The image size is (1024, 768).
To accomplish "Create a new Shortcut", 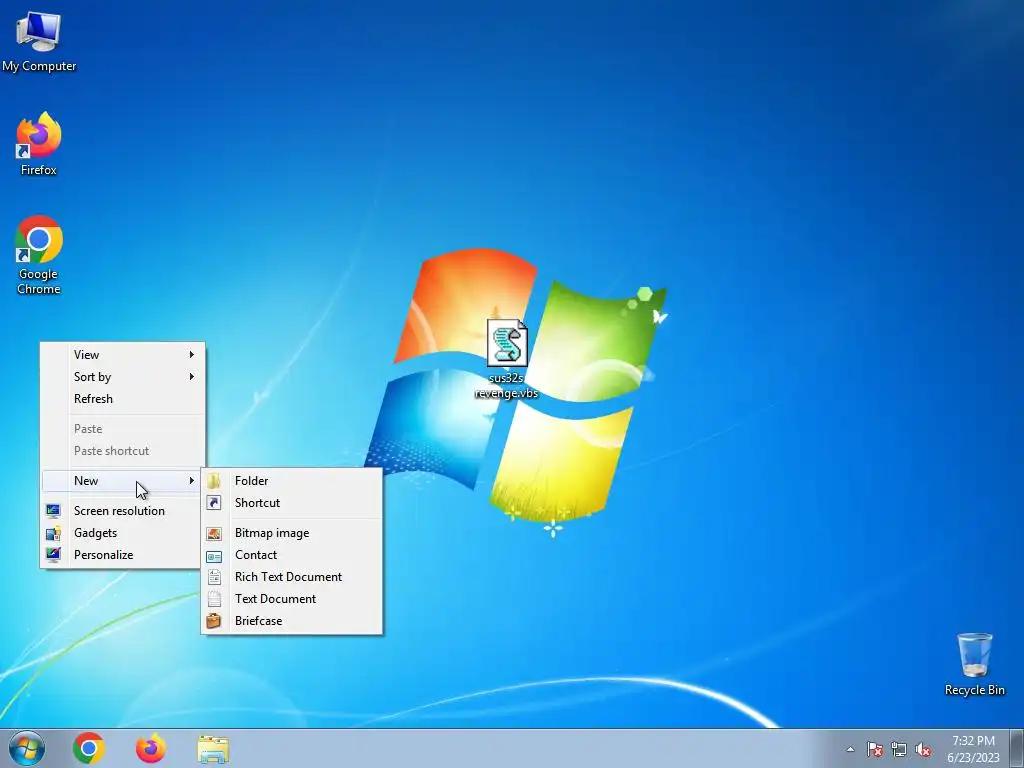I will coord(292,503).
